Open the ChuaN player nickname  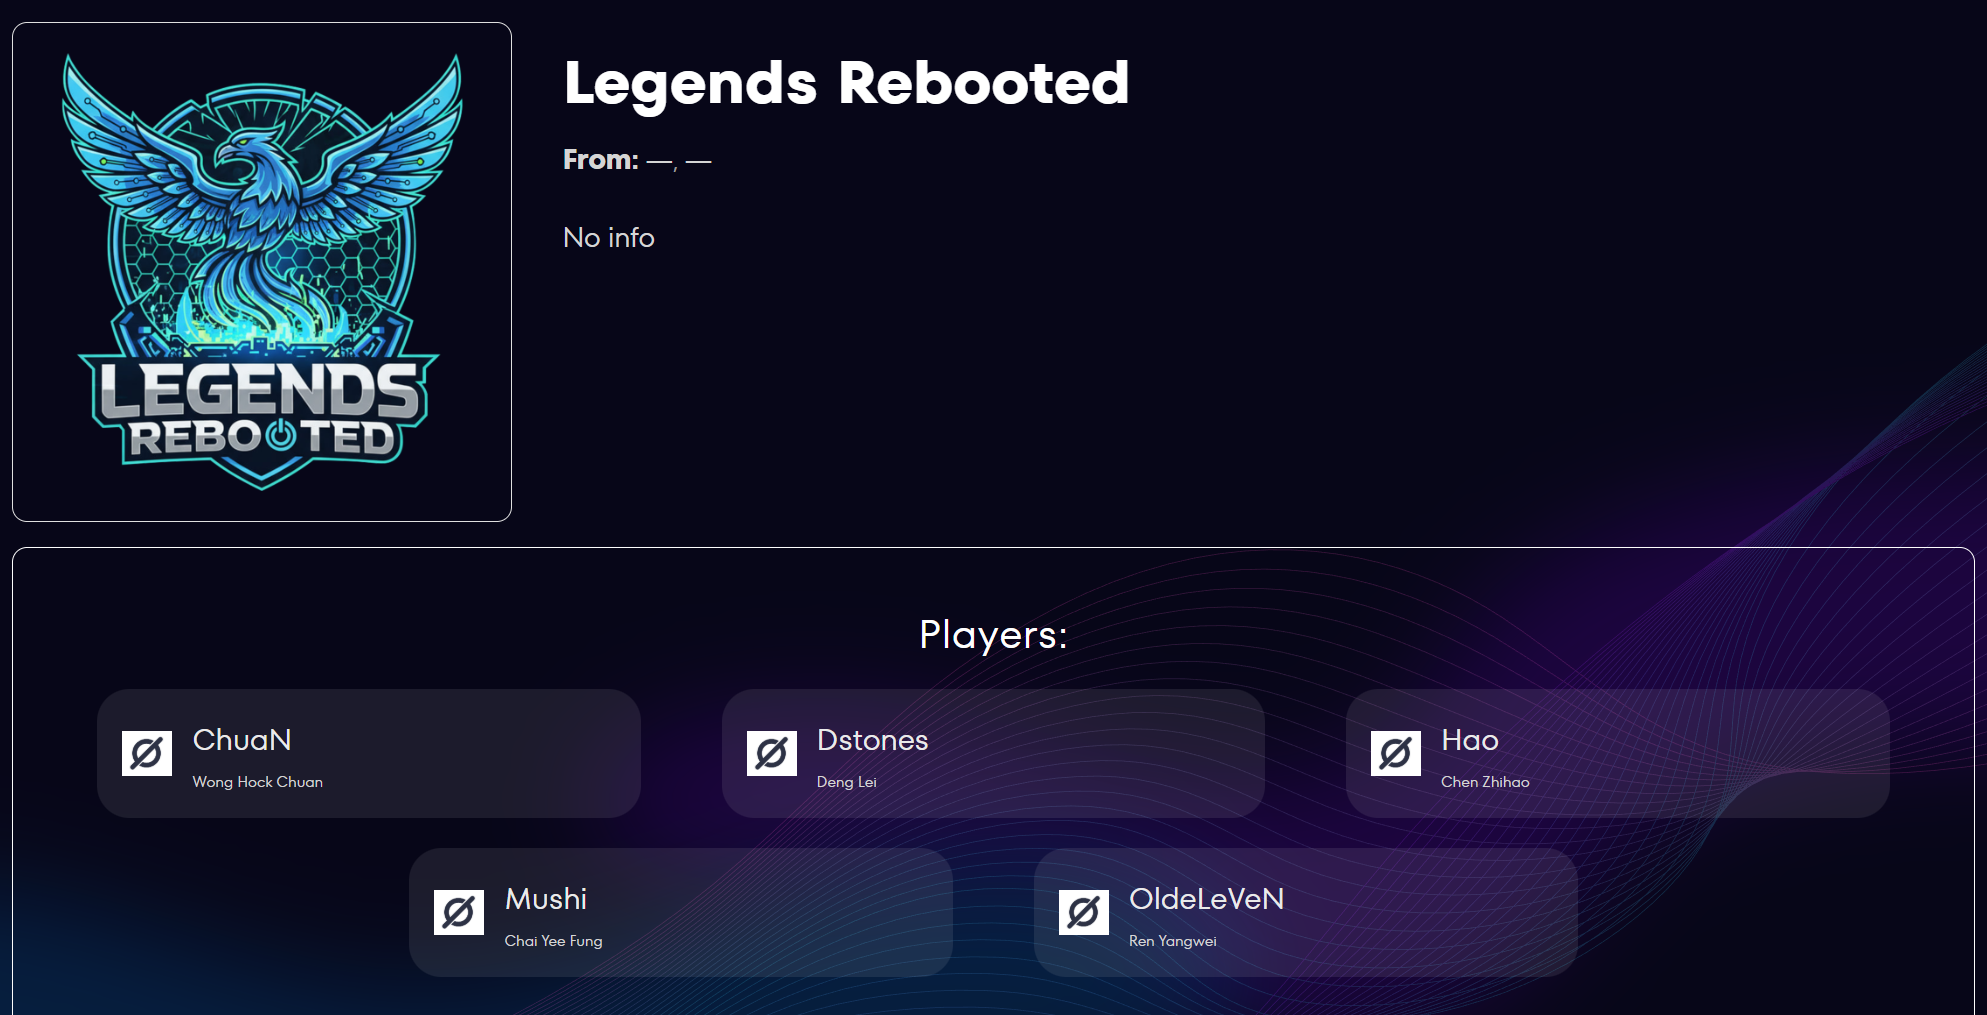click(242, 740)
